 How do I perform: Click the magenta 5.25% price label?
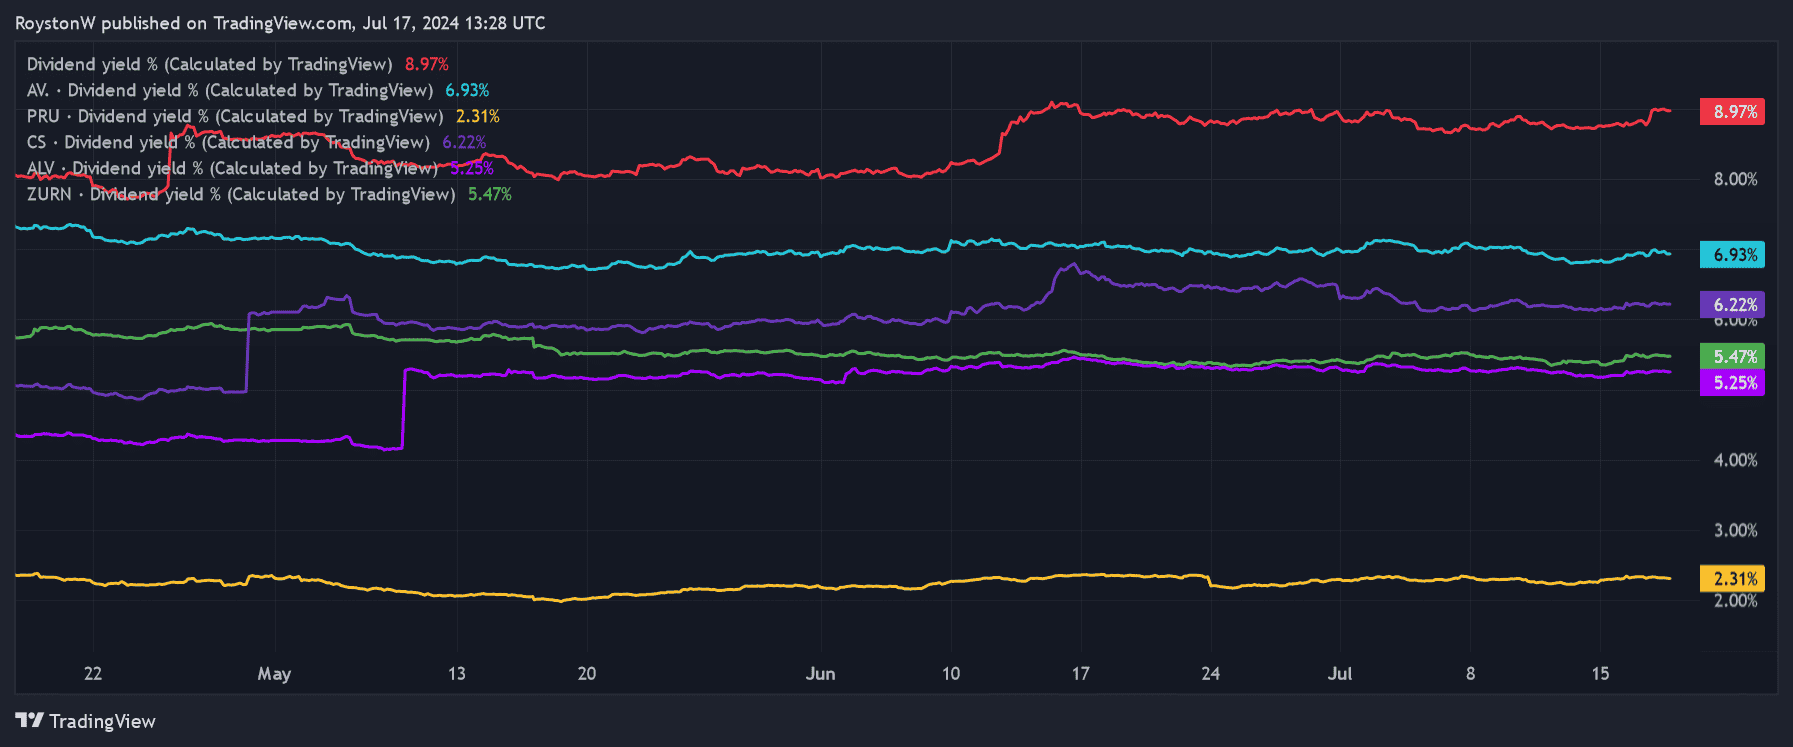[1732, 383]
